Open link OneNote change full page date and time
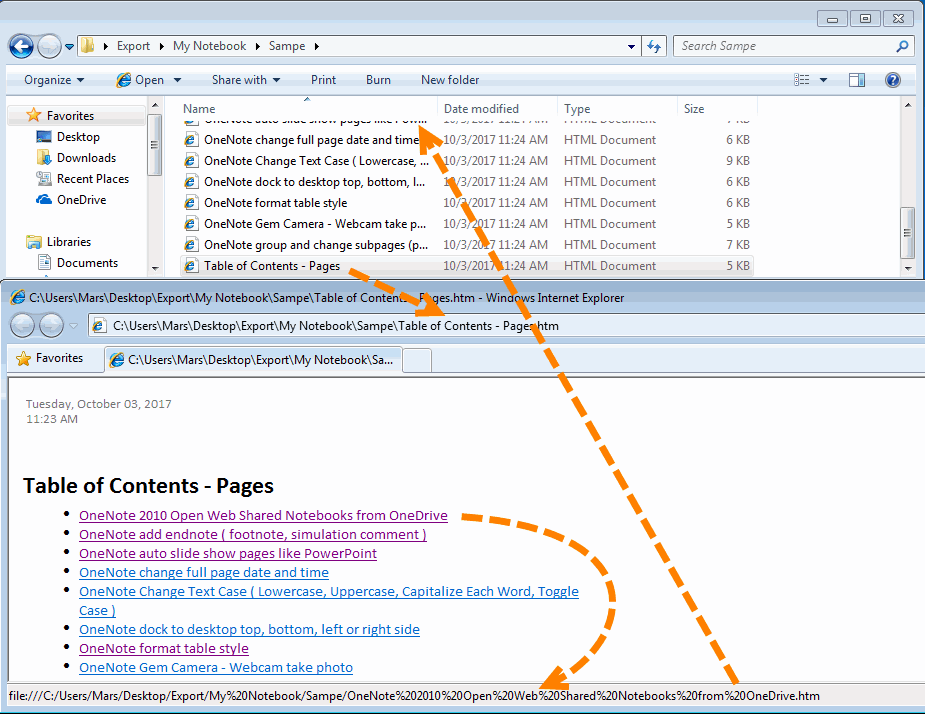 204,572
